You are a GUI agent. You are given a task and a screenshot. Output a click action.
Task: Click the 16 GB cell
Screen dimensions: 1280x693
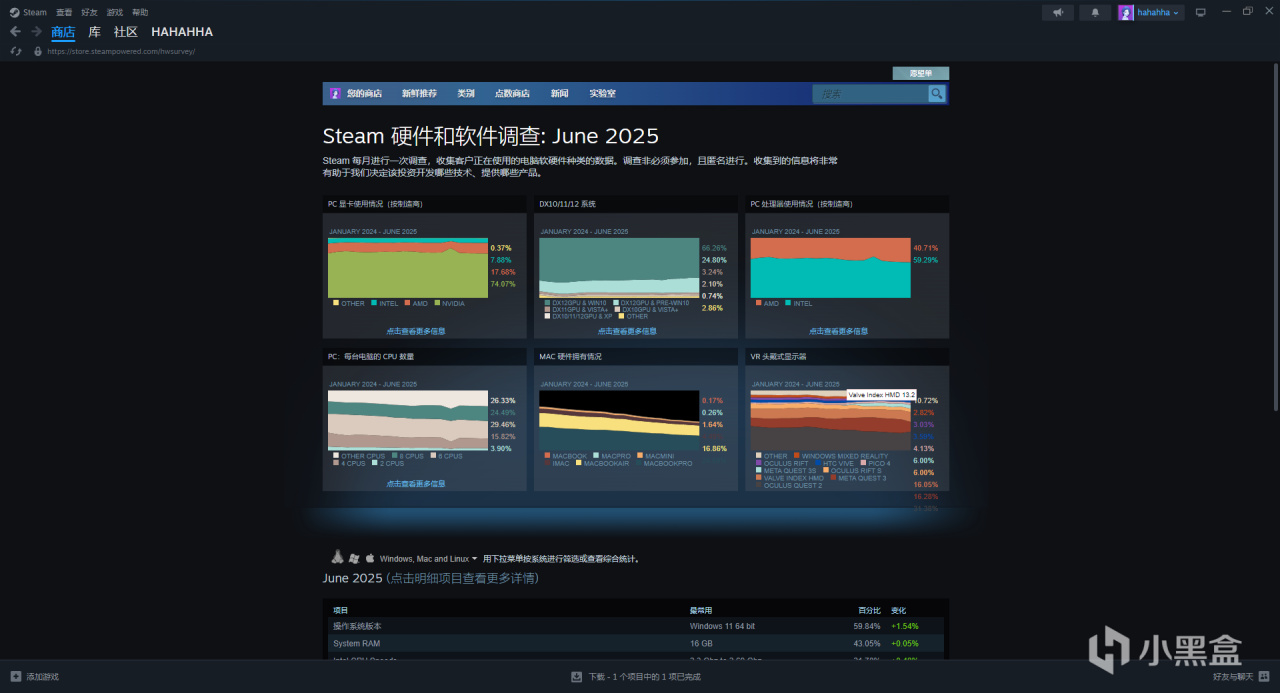point(700,643)
